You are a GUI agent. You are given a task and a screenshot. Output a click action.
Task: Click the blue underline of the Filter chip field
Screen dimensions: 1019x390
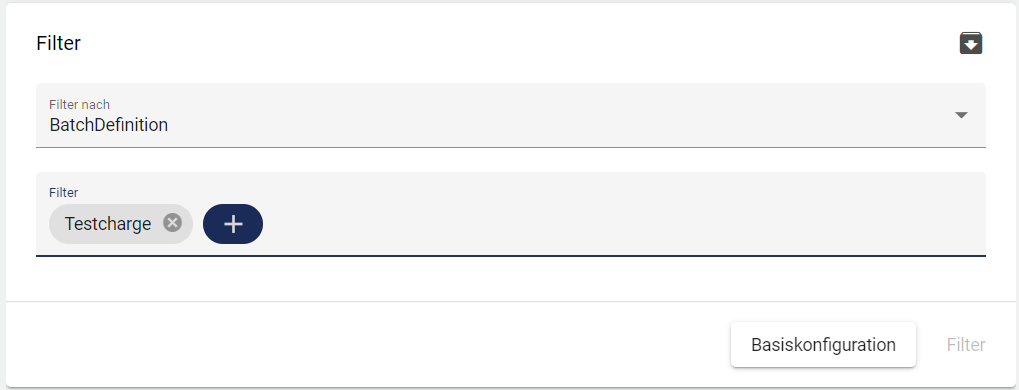[511, 255]
